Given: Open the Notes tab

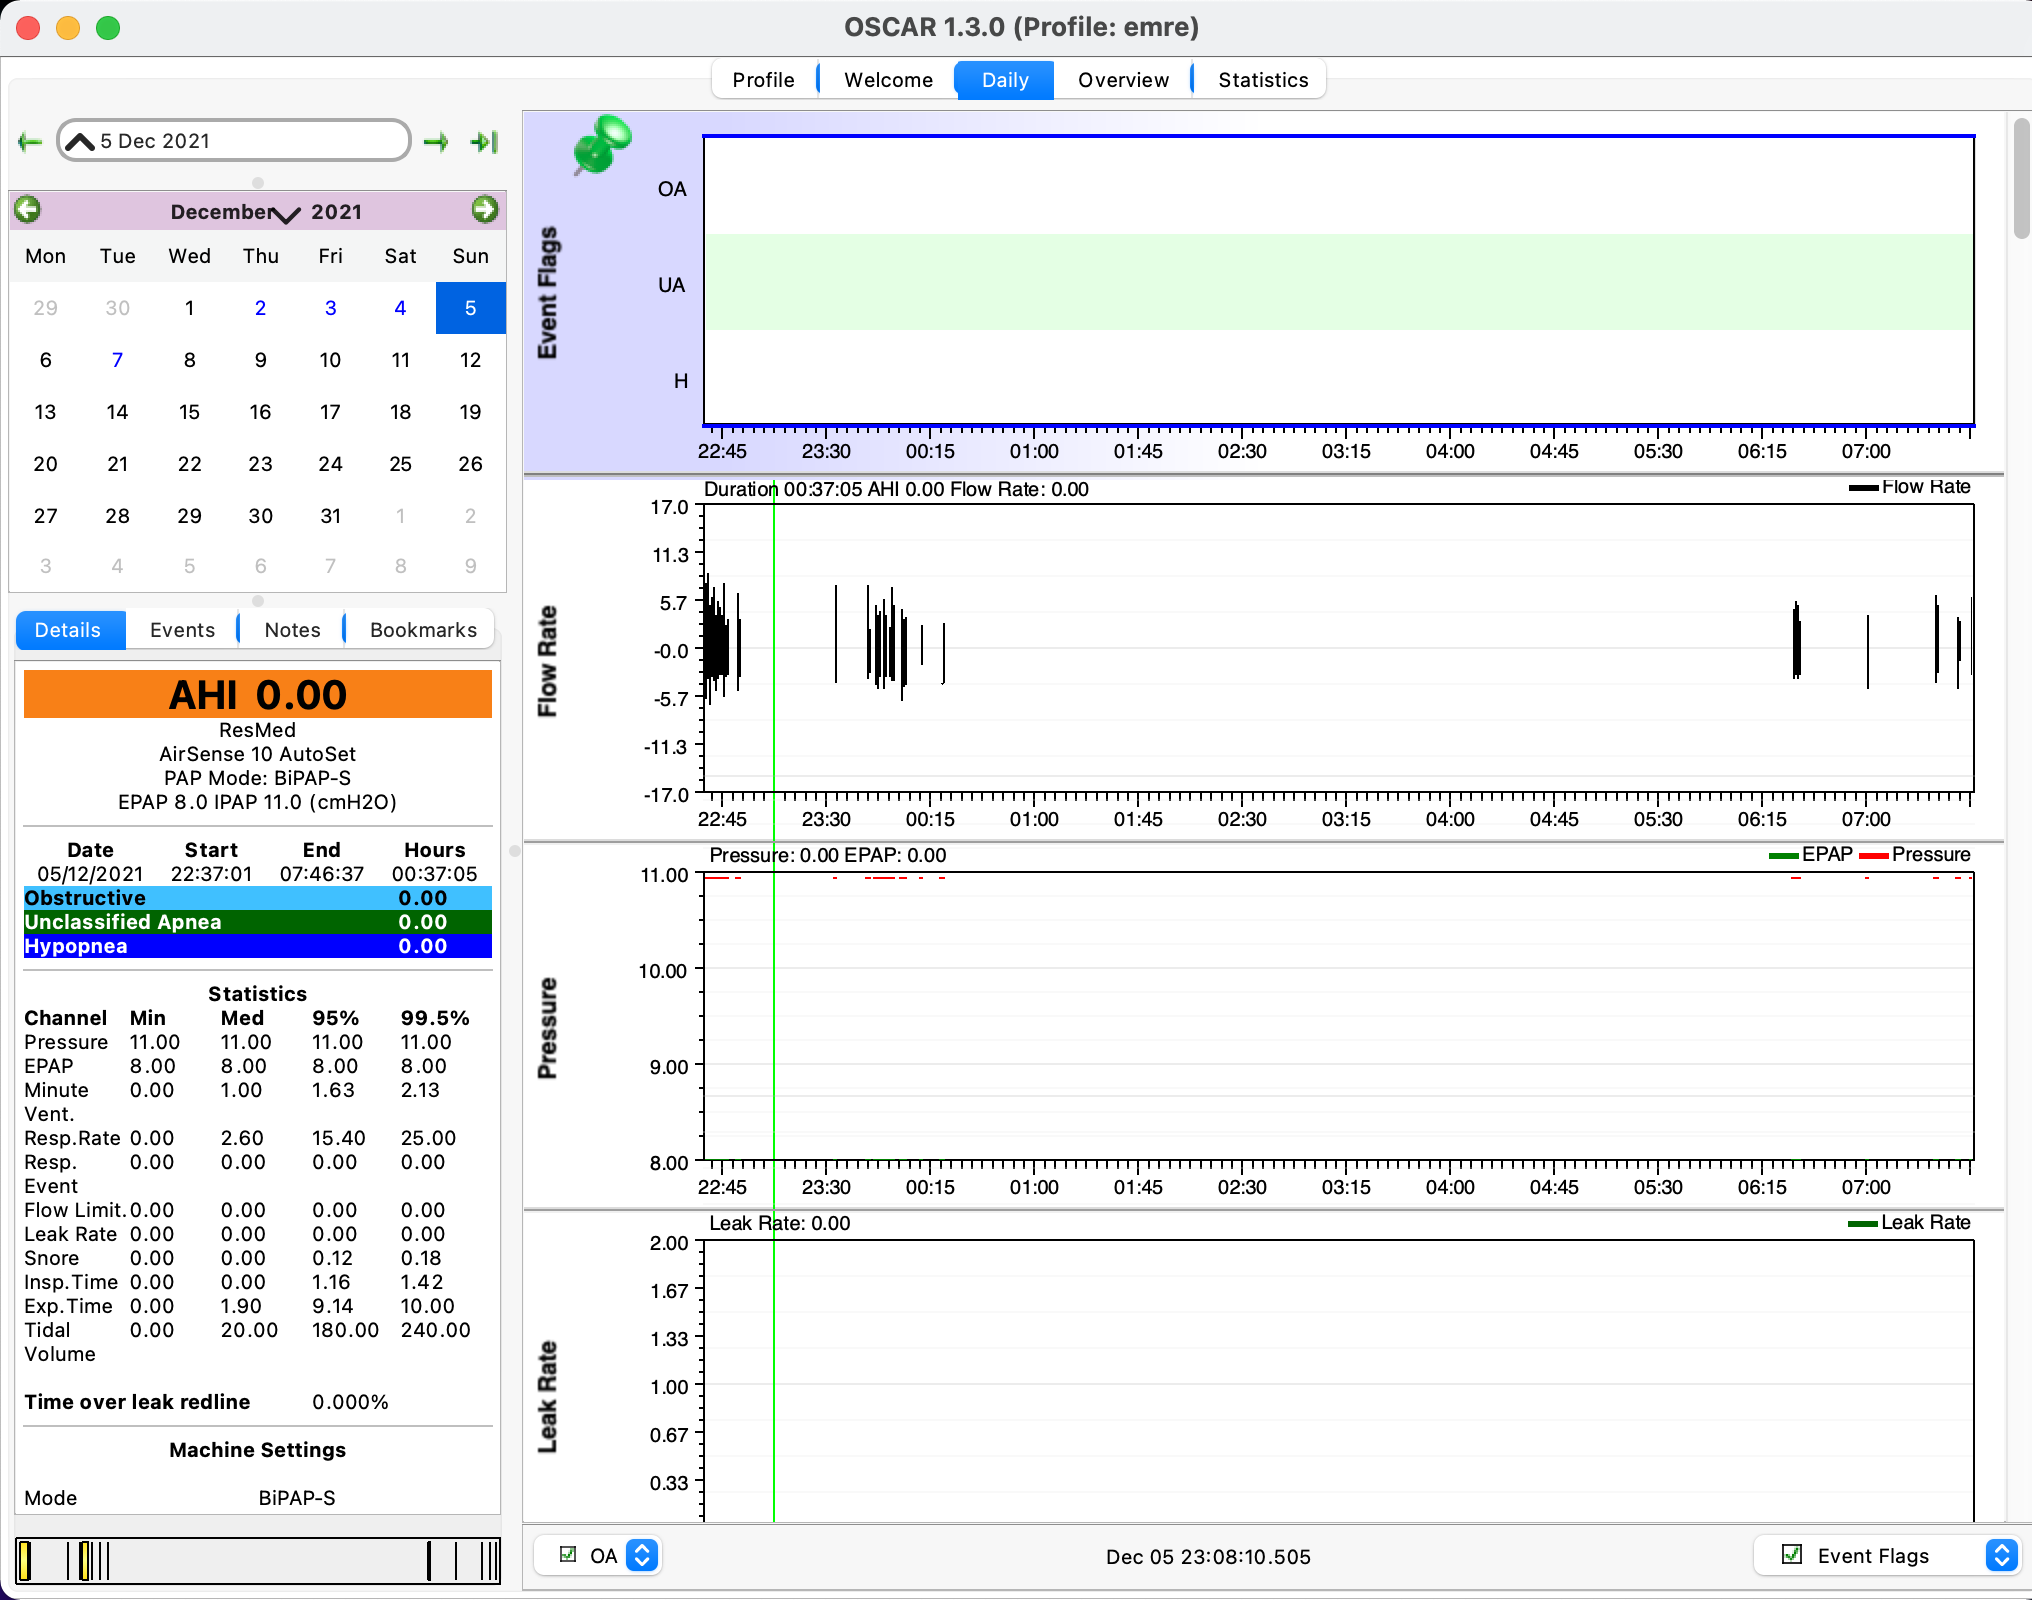Looking at the screenshot, I should coord(292,630).
